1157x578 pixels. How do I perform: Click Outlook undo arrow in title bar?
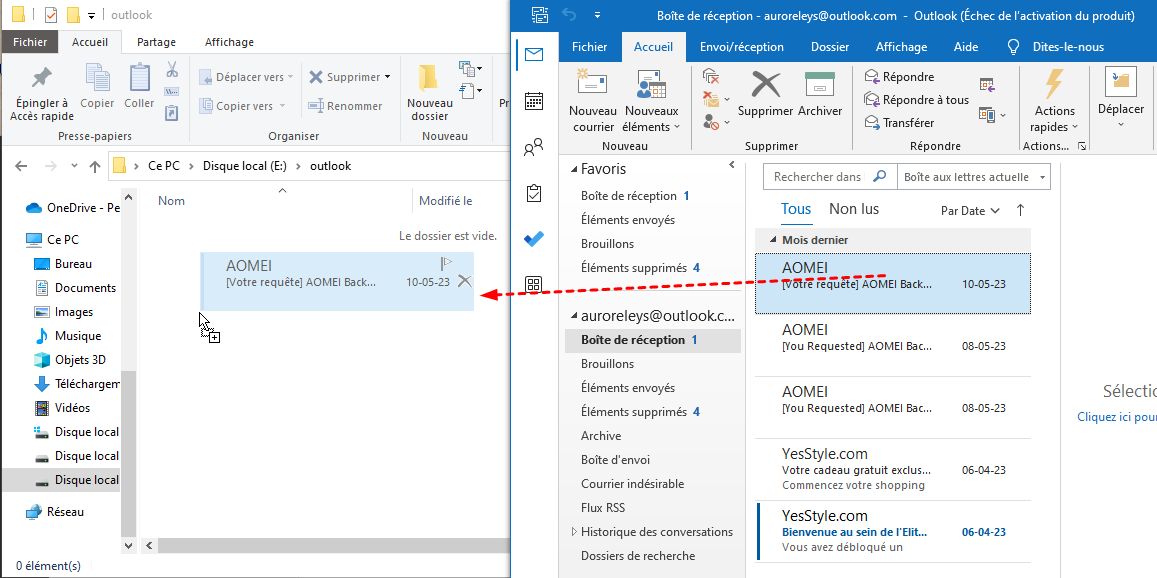click(x=570, y=15)
